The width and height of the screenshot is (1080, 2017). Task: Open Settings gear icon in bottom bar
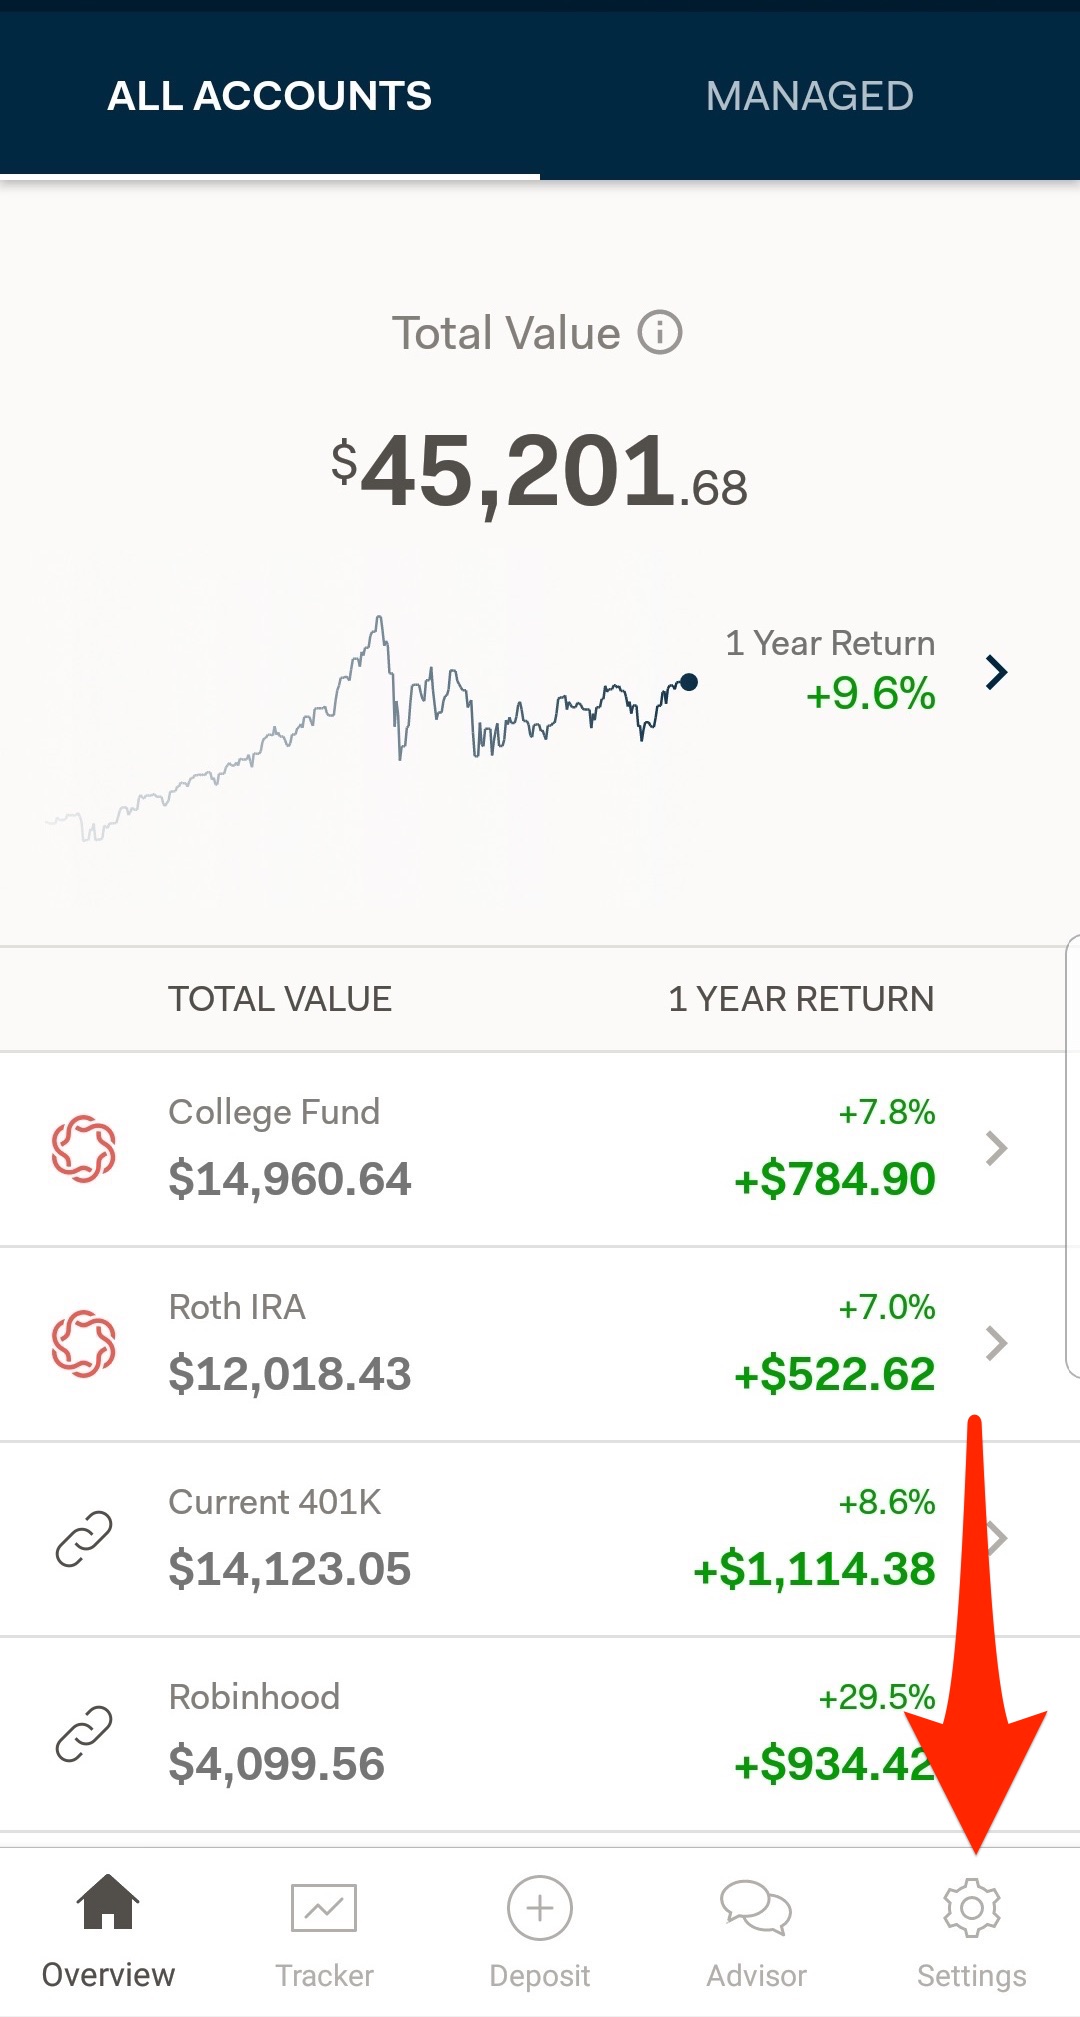tap(971, 1908)
